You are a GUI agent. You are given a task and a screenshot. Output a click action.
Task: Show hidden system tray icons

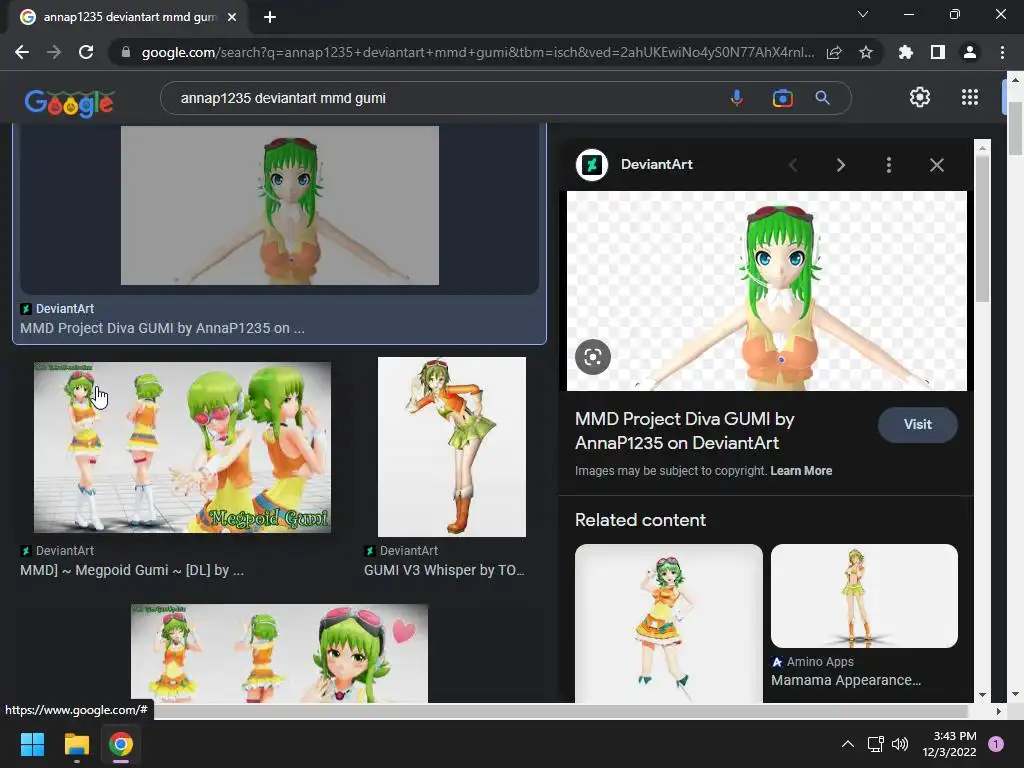point(847,744)
